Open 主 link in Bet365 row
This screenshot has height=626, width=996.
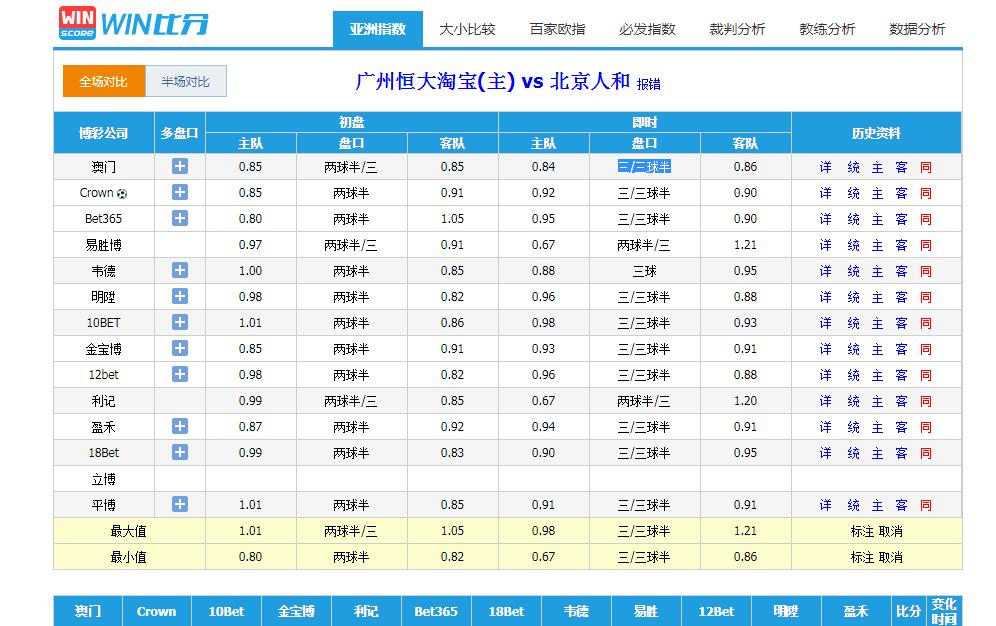click(877, 219)
